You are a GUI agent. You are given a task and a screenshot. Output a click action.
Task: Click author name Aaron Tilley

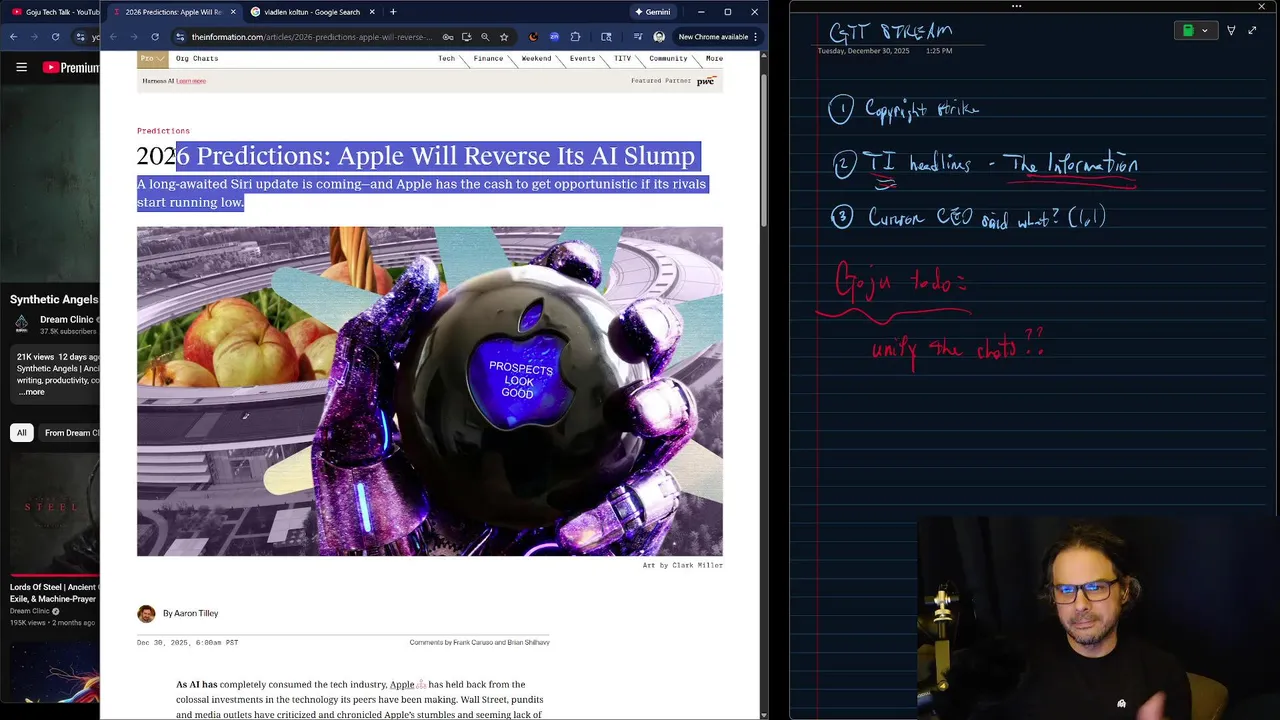tap(195, 613)
